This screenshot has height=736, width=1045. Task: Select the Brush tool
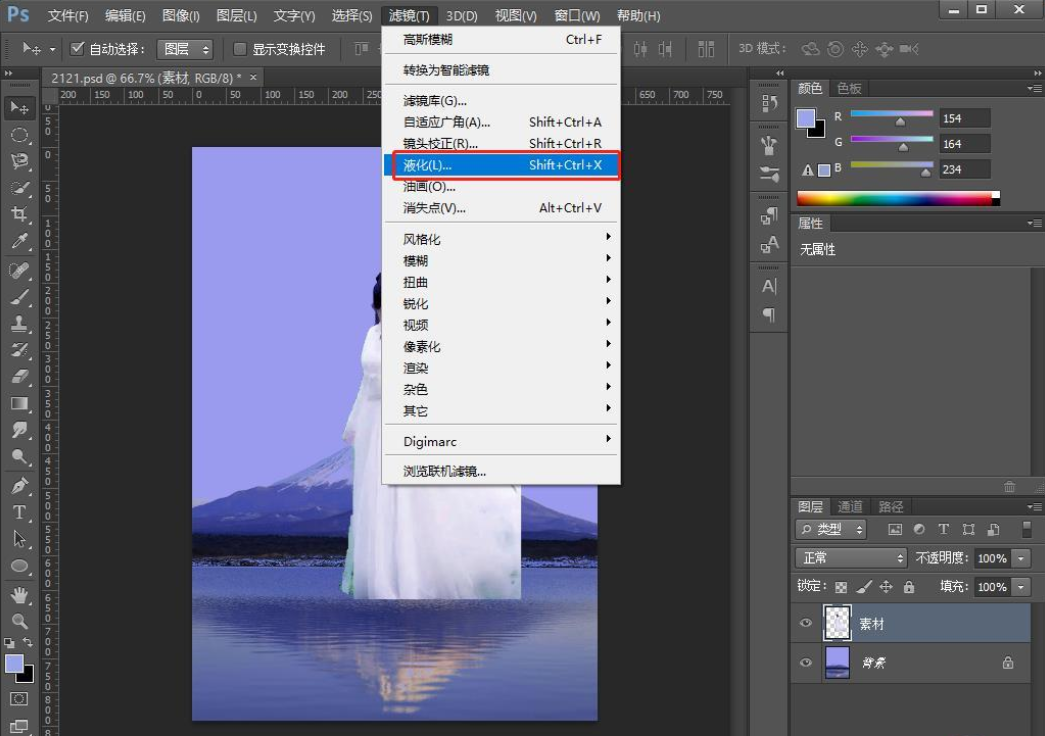(19, 297)
